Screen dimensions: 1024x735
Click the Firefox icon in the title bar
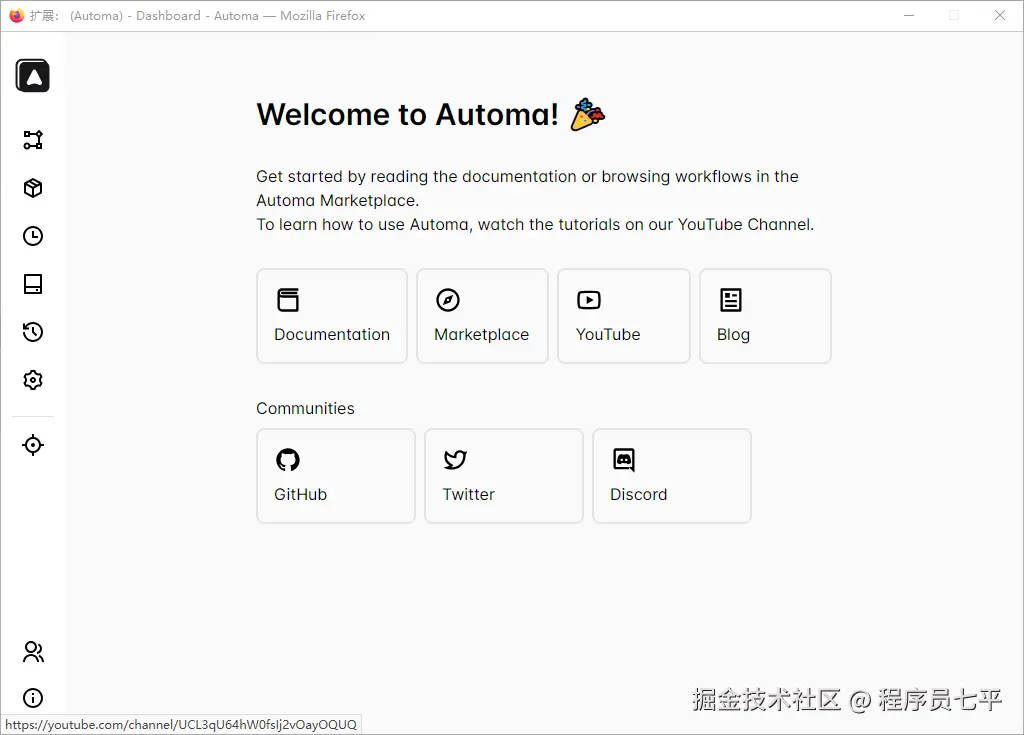[16, 15]
